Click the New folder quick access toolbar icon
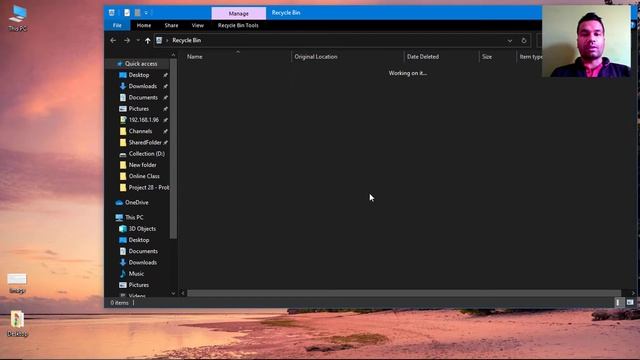Screen dimensions: 640x360 click(x=138, y=13)
